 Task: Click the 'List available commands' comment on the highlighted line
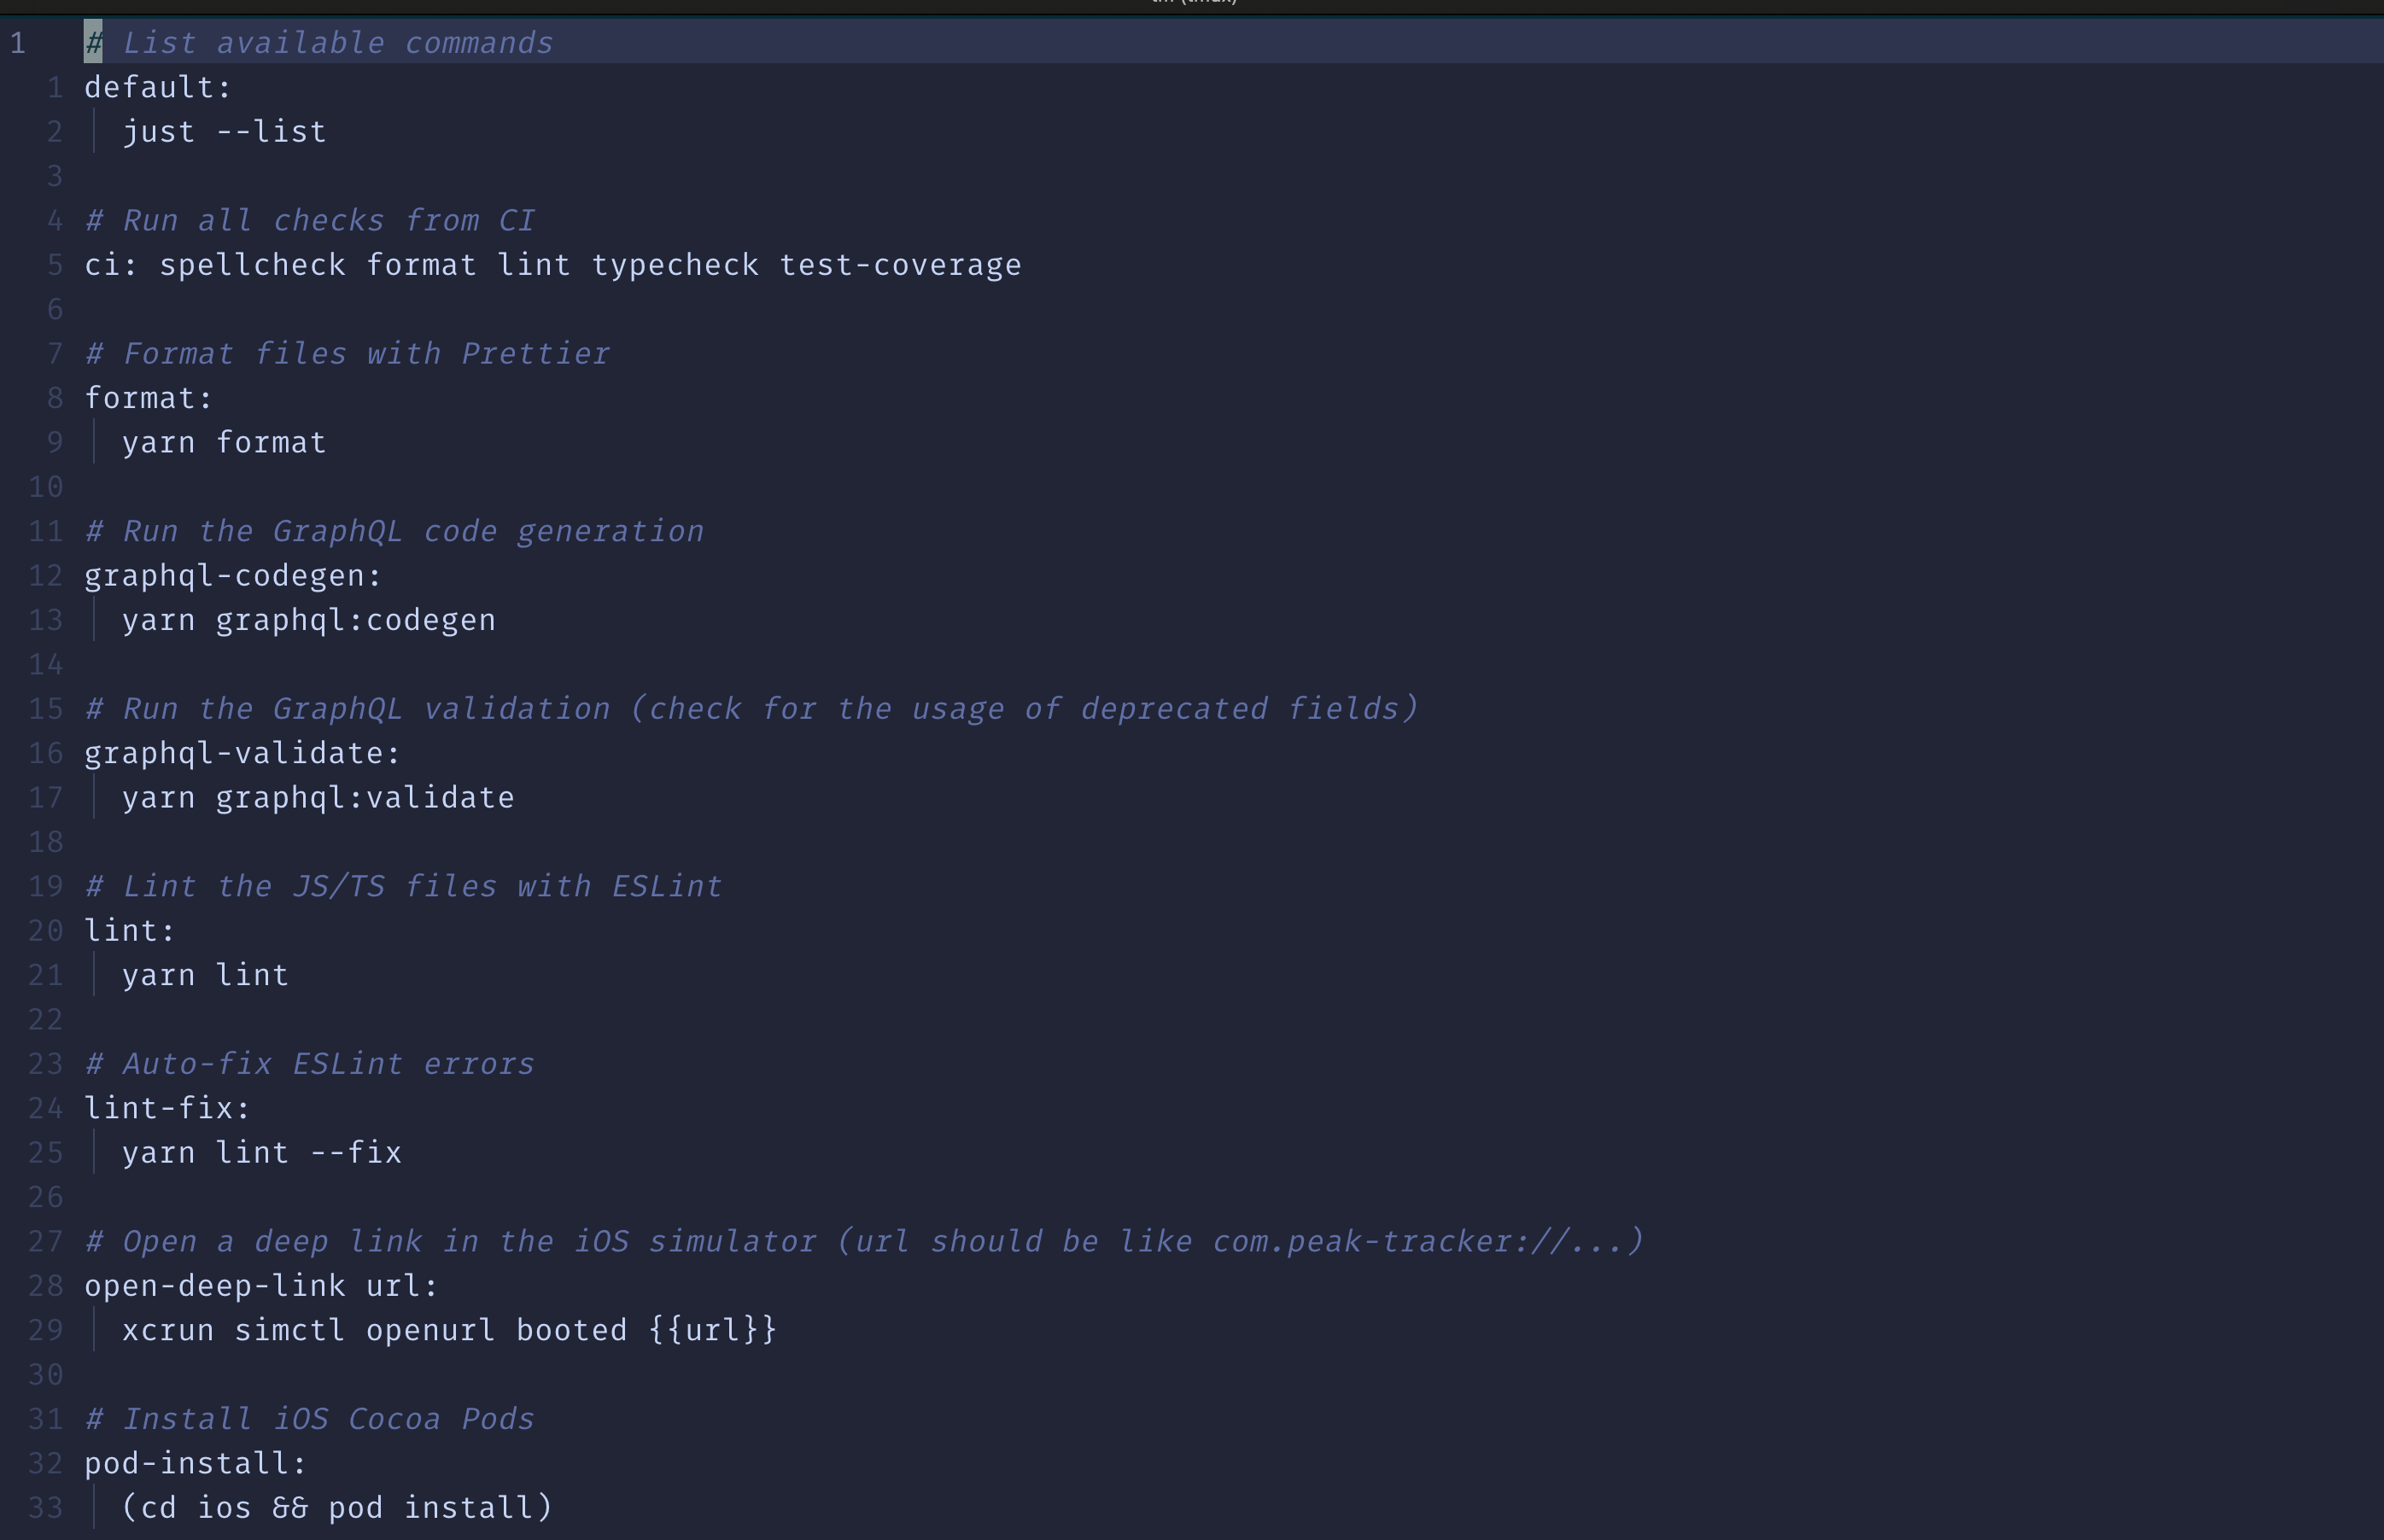(x=337, y=43)
